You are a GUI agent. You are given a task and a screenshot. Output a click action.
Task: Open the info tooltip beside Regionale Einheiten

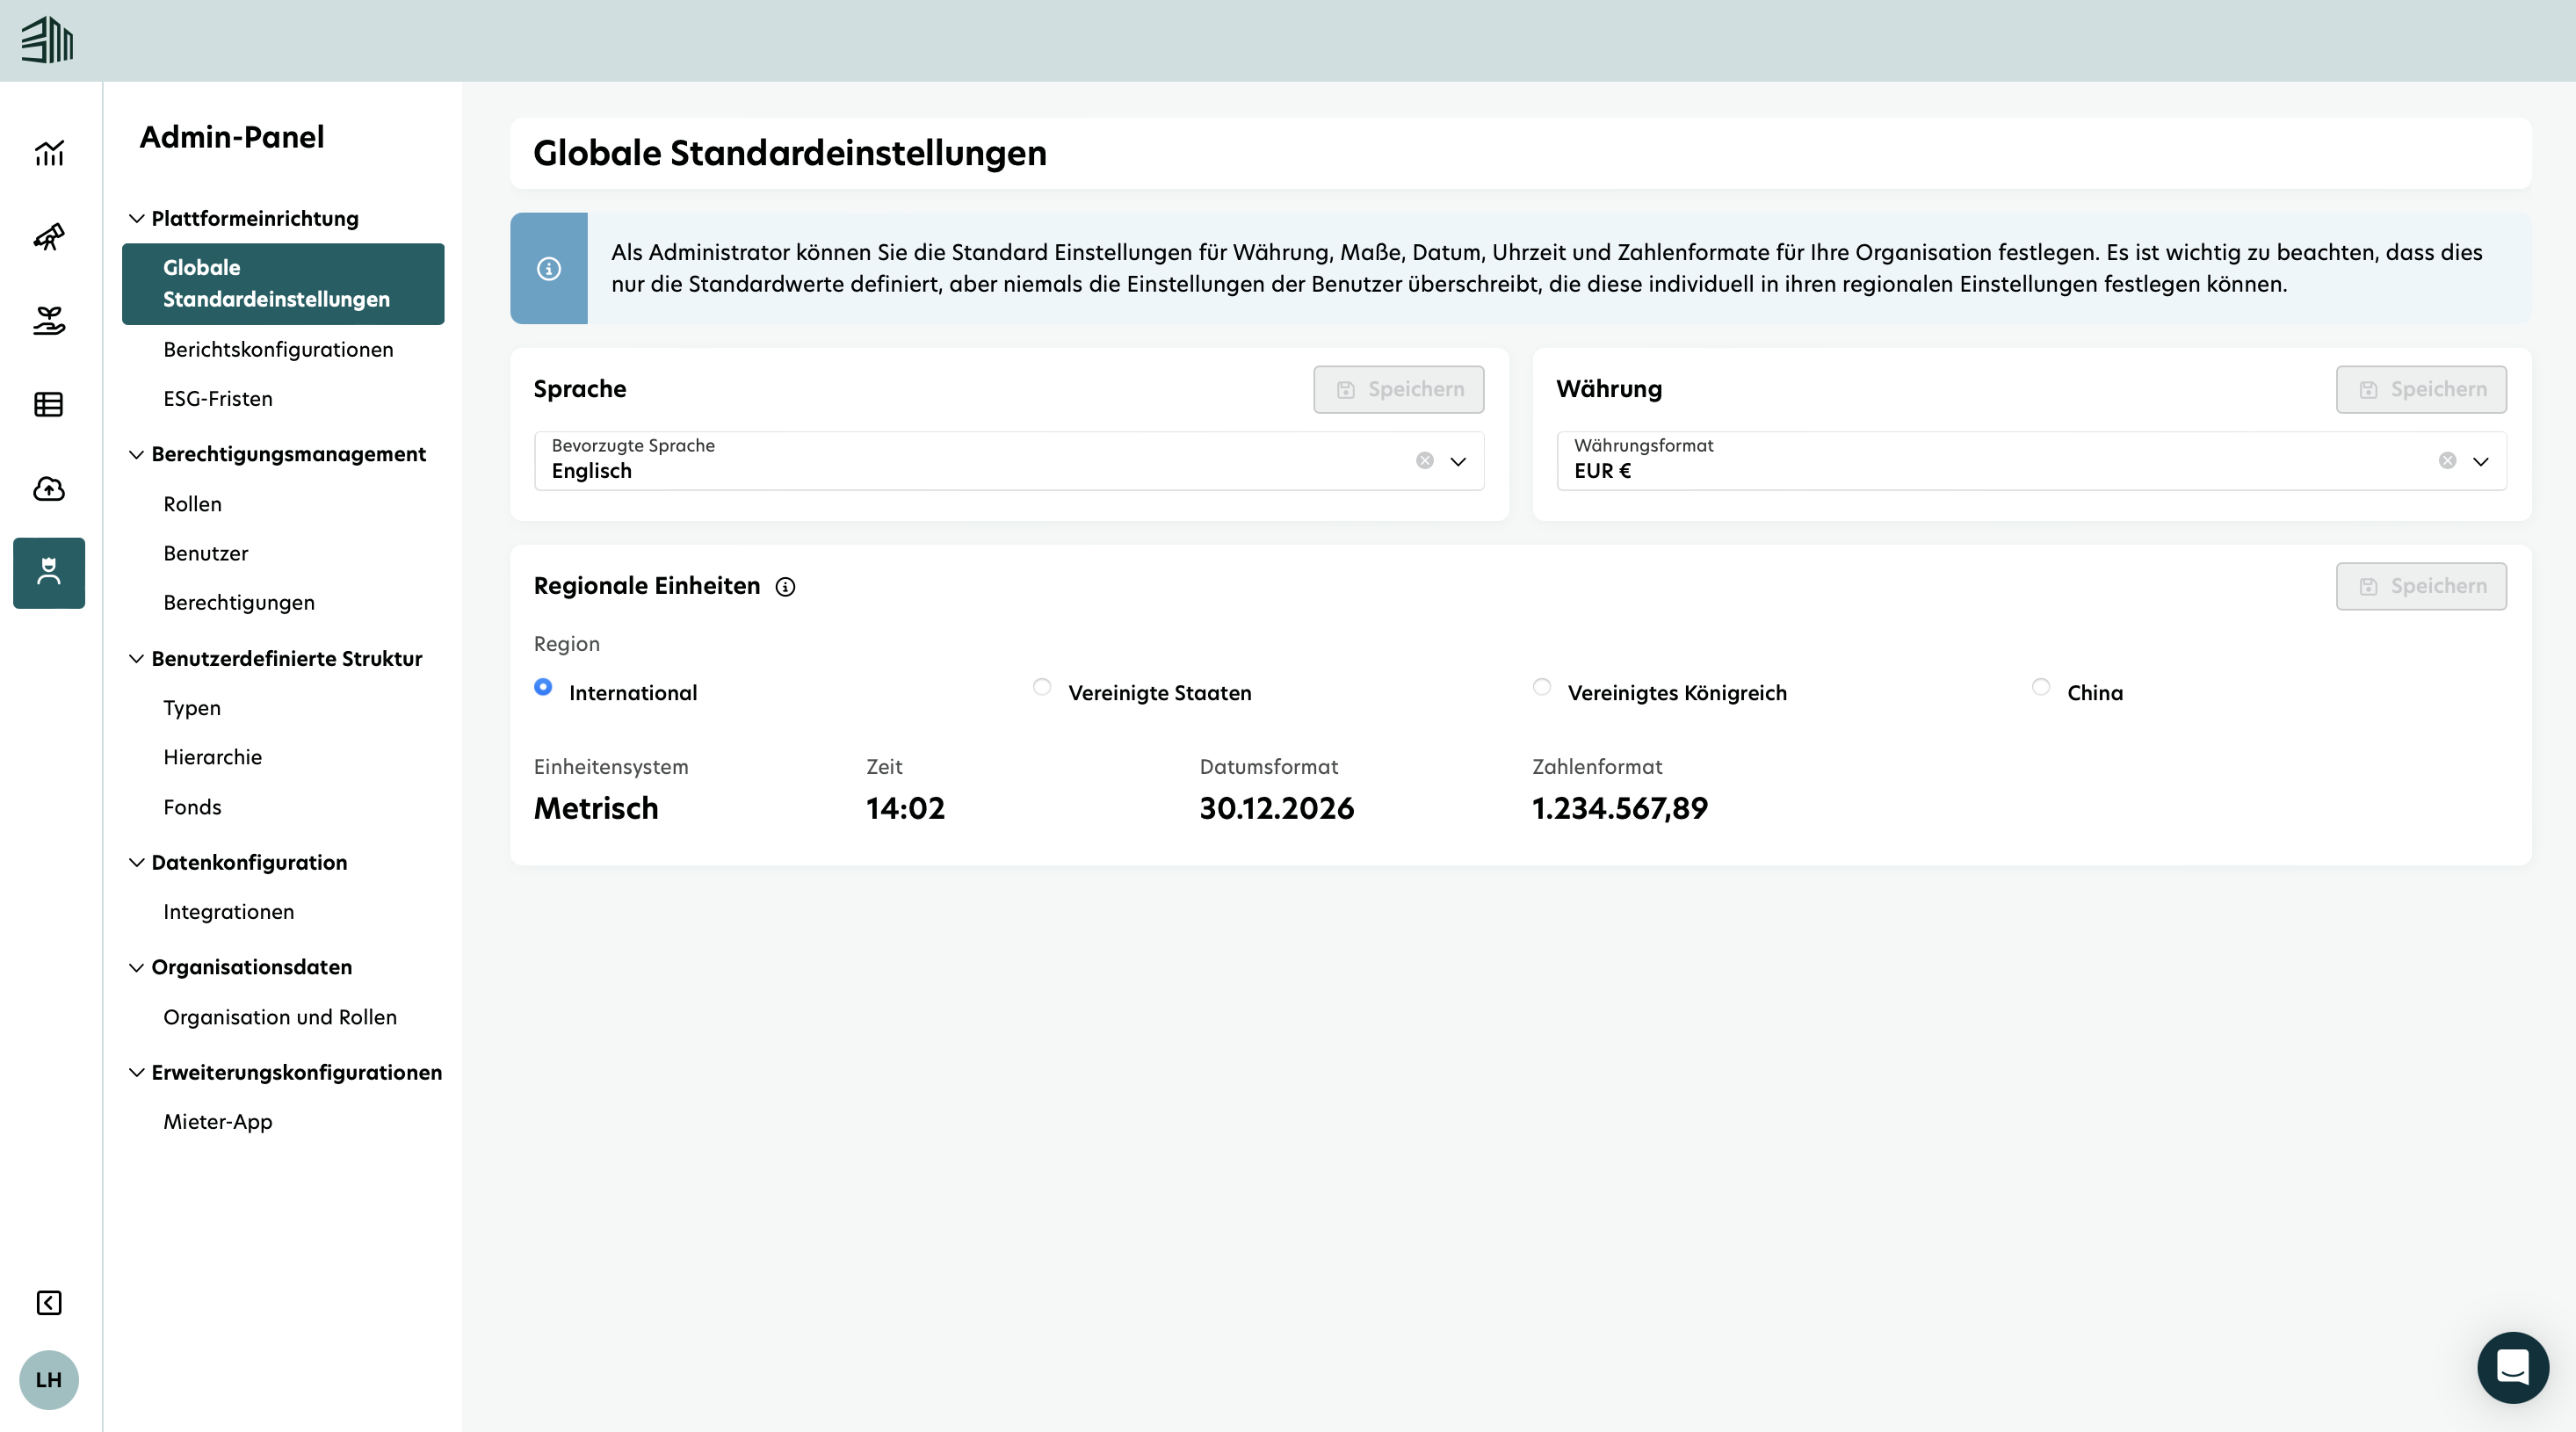[x=786, y=587]
